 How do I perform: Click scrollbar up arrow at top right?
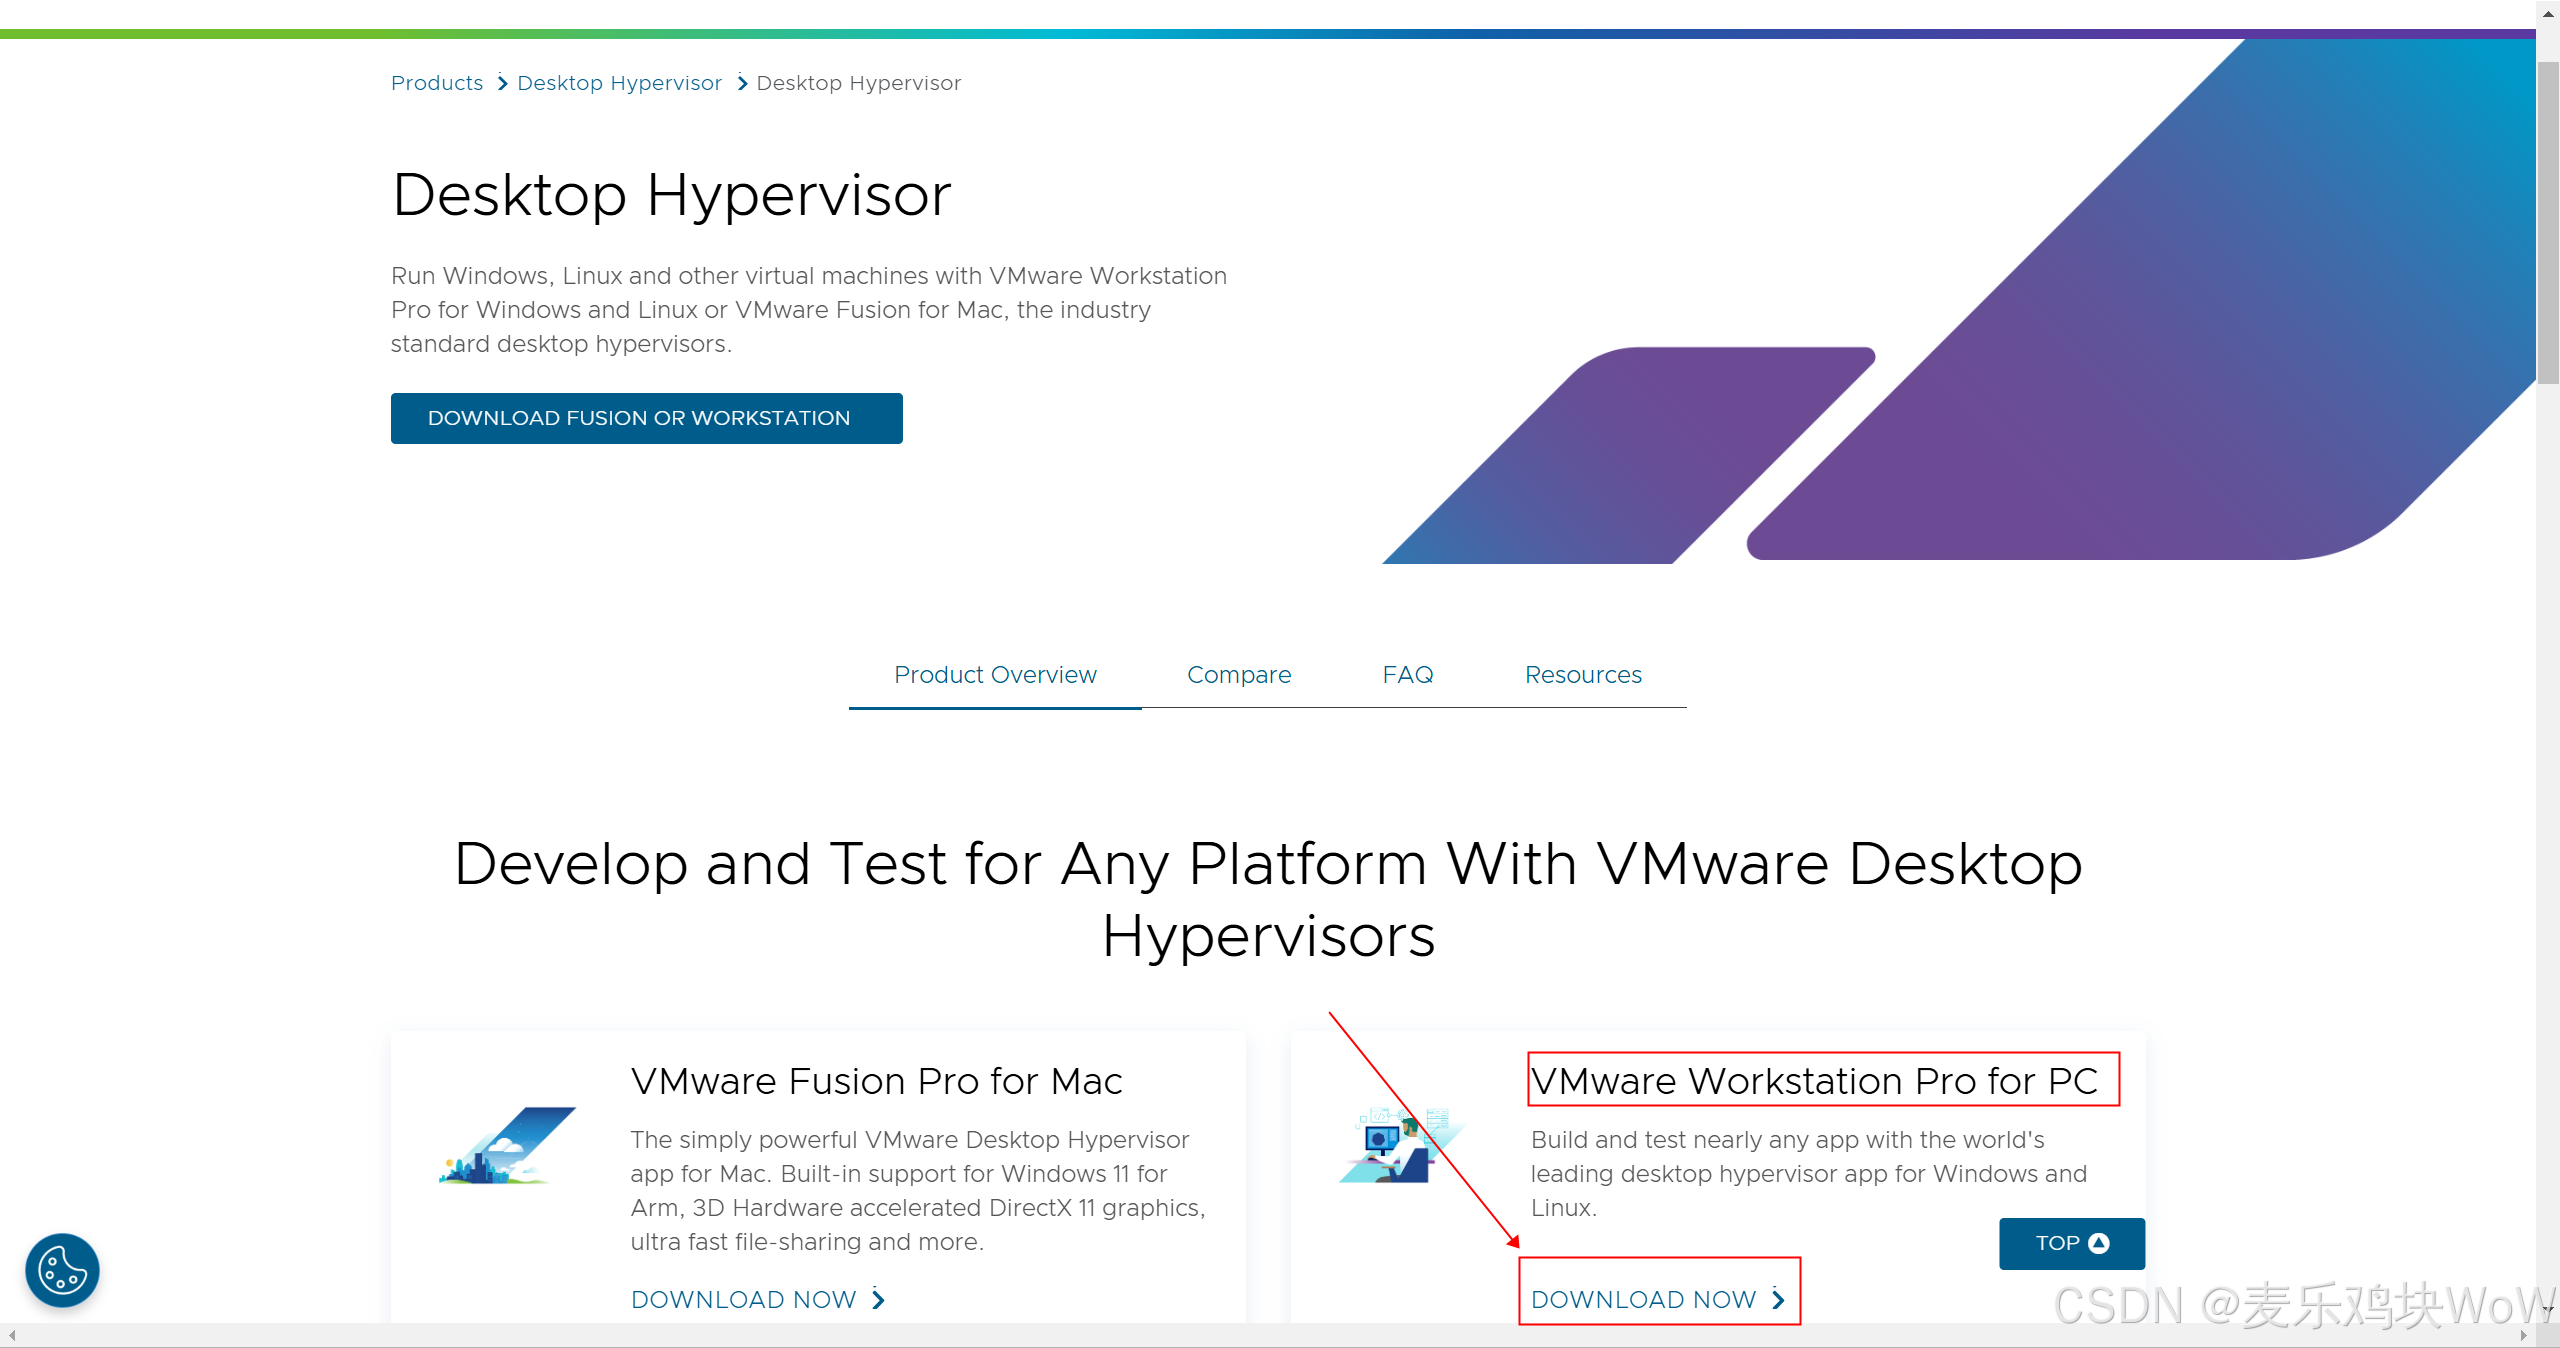click(2548, 13)
